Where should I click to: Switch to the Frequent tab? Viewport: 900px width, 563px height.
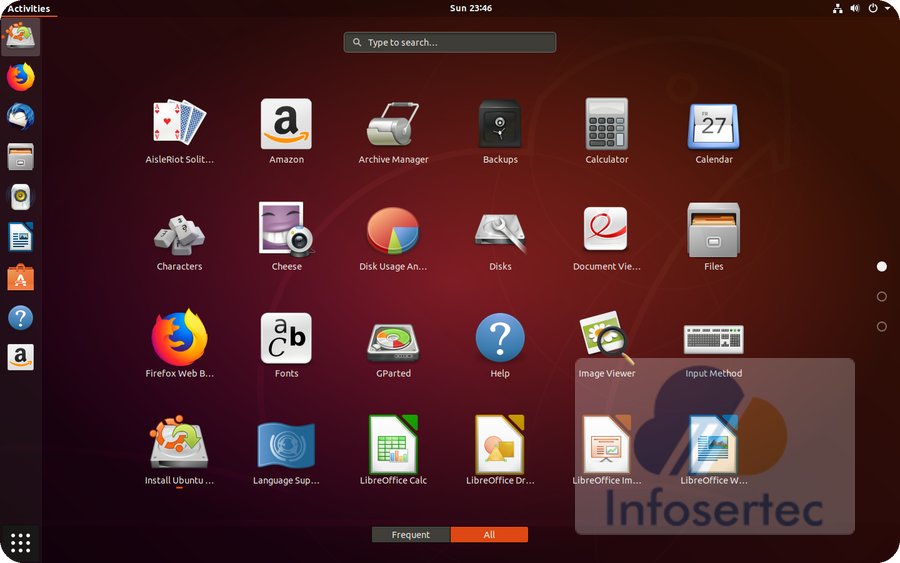411,535
